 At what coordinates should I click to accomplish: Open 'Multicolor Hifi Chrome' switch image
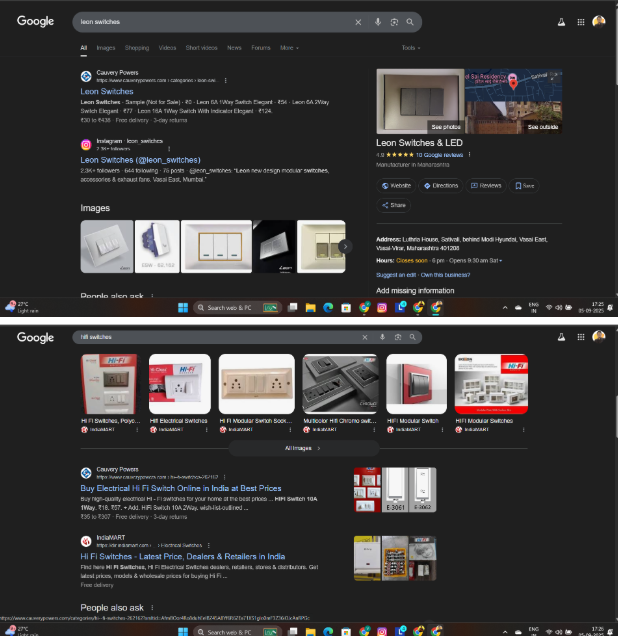pyautogui.click(x=340, y=384)
